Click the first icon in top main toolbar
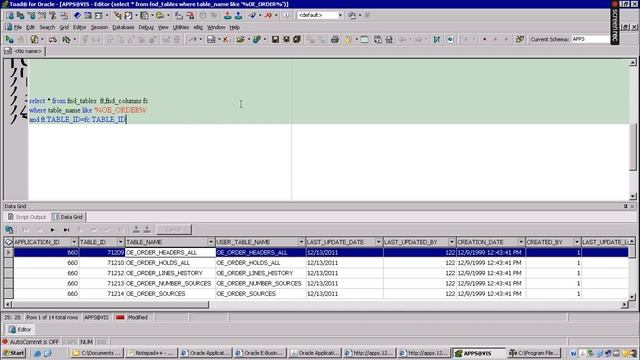The image size is (640, 360). tap(10, 16)
